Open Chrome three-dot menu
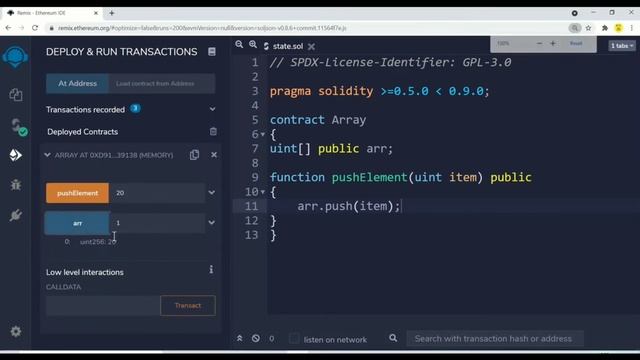This screenshot has width=640, height=360. tap(631, 28)
